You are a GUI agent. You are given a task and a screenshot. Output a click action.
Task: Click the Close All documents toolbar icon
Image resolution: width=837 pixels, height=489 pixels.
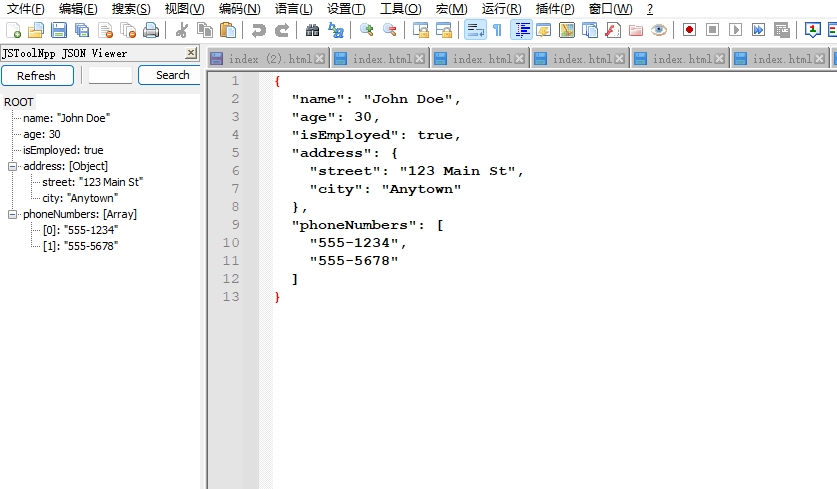129,30
